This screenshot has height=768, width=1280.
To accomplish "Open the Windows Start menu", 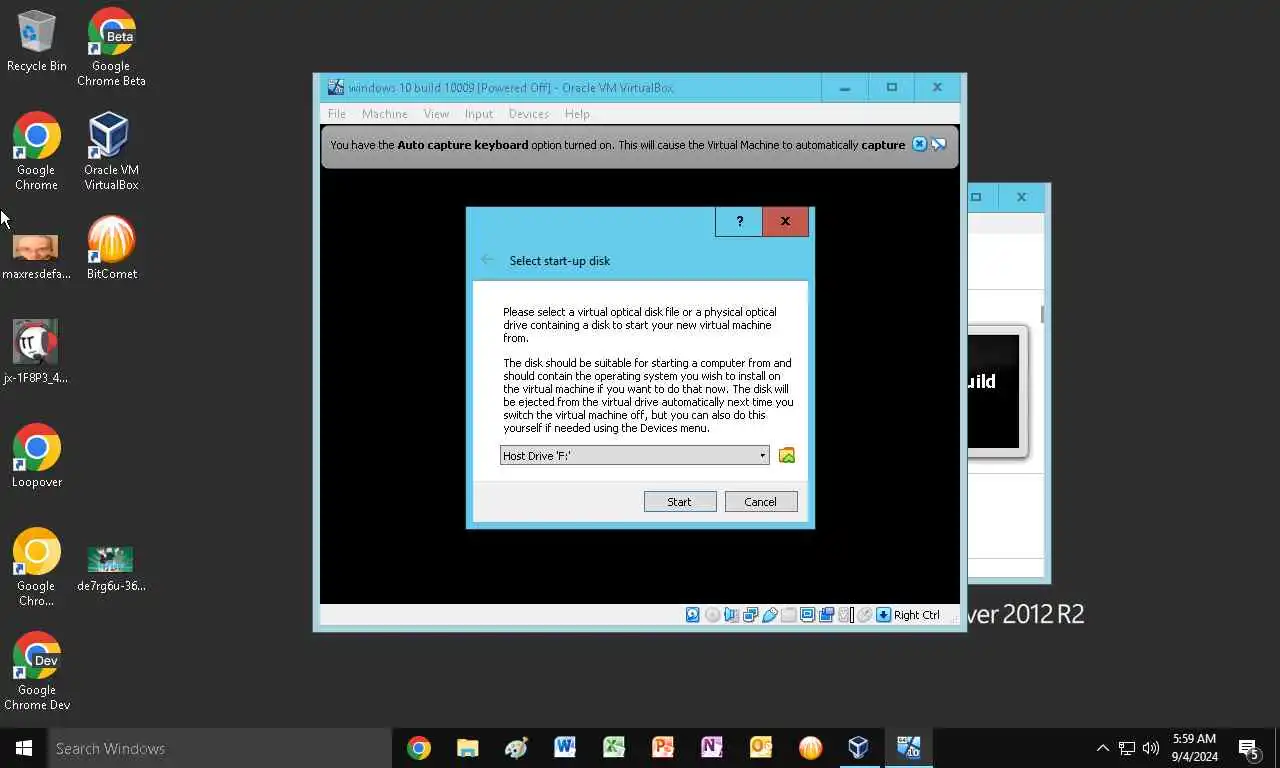I will tap(24, 748).
